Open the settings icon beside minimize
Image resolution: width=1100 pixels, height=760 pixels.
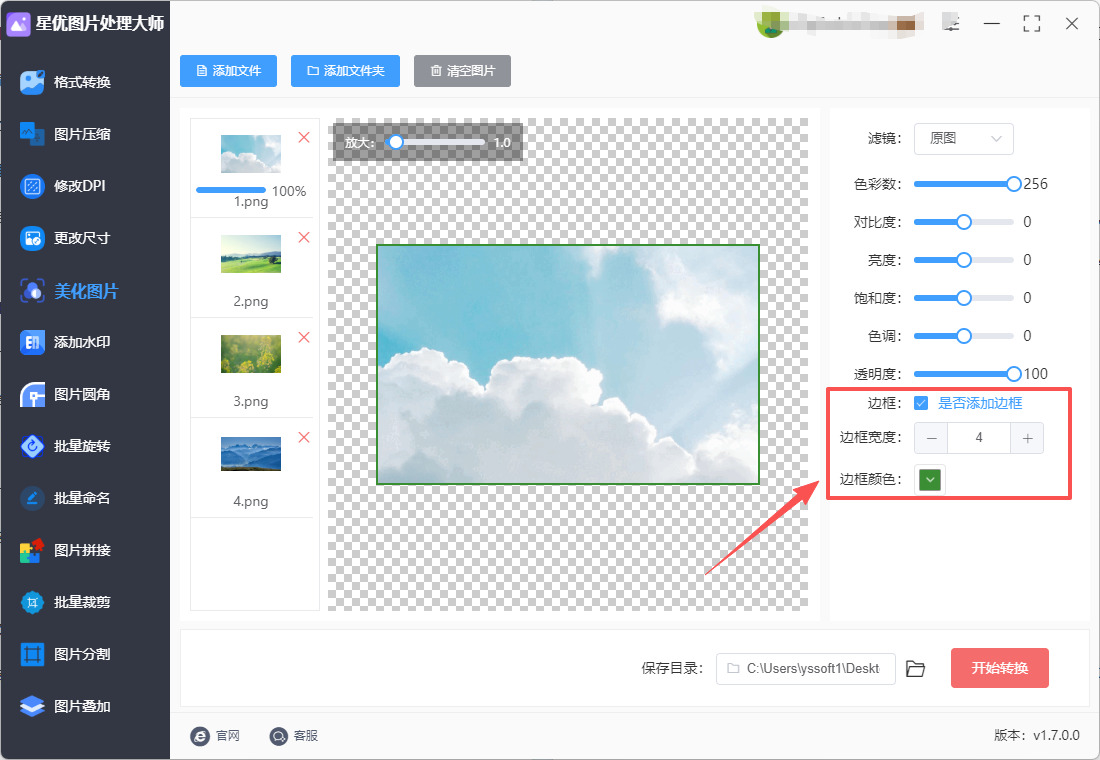point(951,23)
